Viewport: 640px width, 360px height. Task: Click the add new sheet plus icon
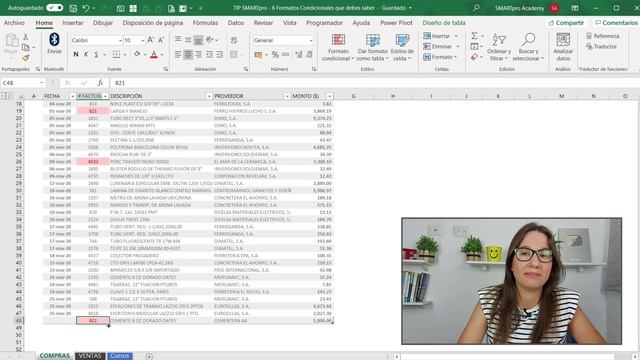(149, 356)
